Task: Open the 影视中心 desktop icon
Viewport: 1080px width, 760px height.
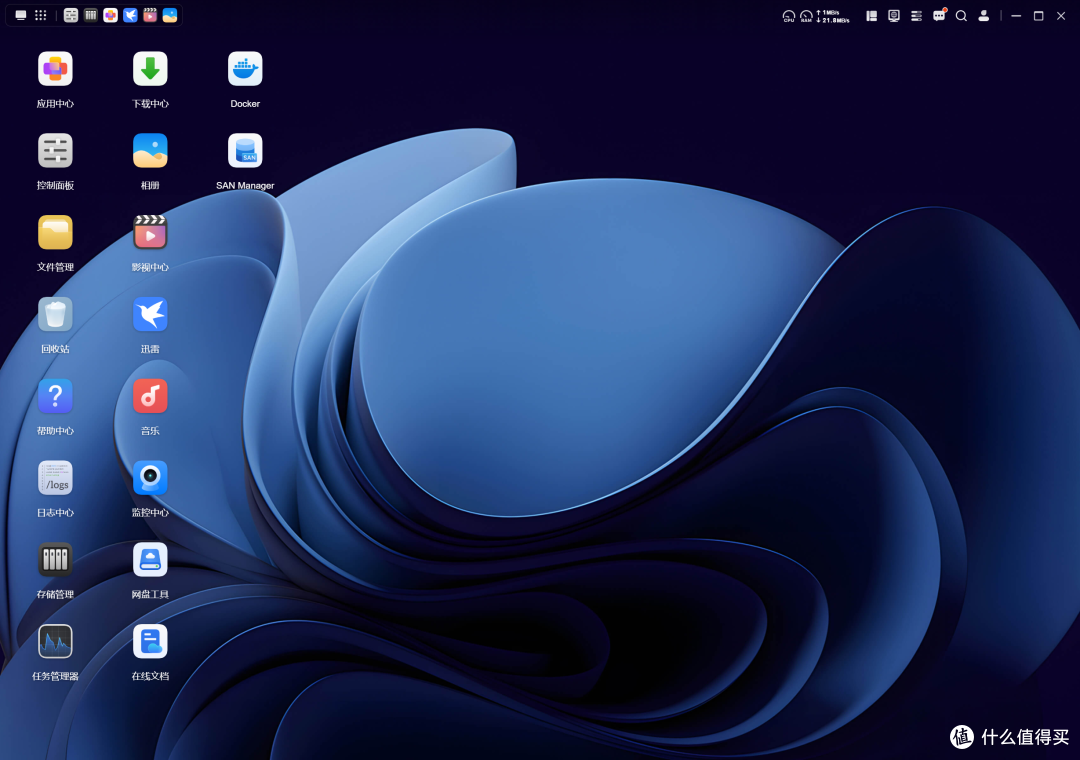Action: coord(150,232)
